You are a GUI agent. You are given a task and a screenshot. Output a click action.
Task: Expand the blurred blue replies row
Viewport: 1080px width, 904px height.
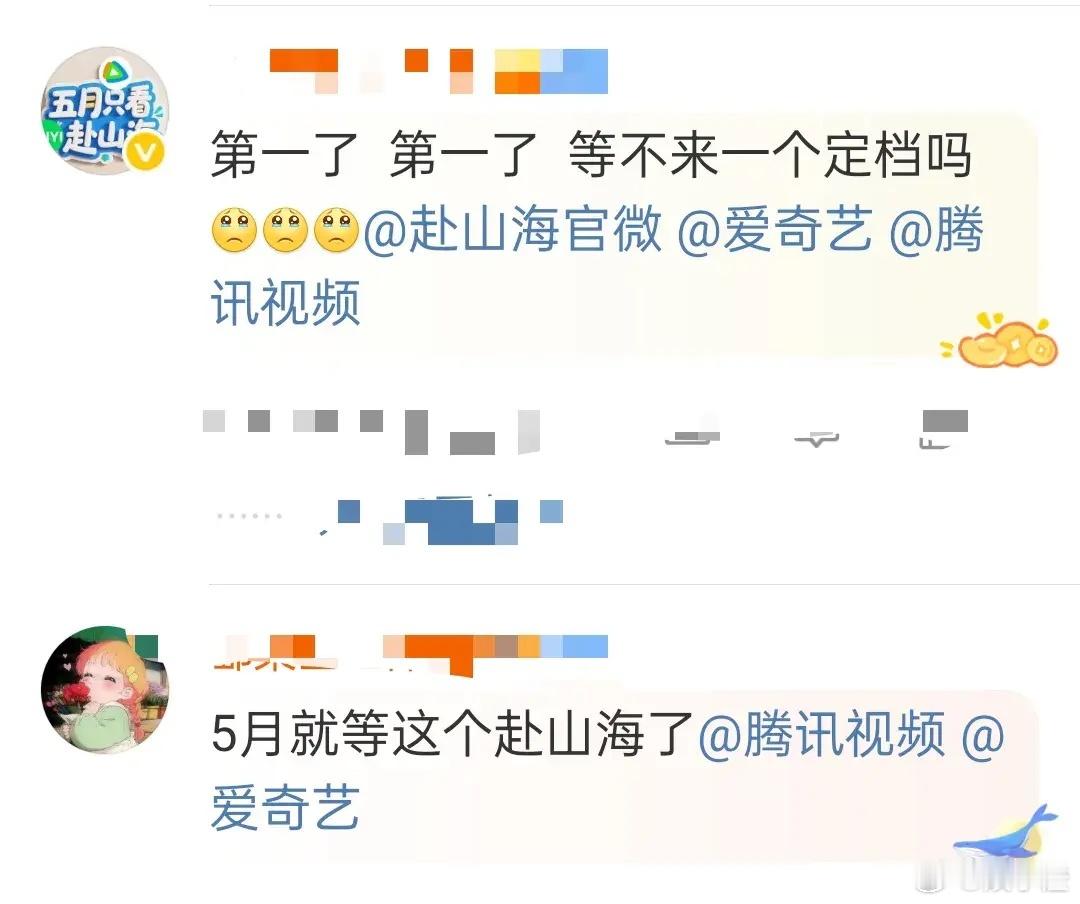coord(389,519)
